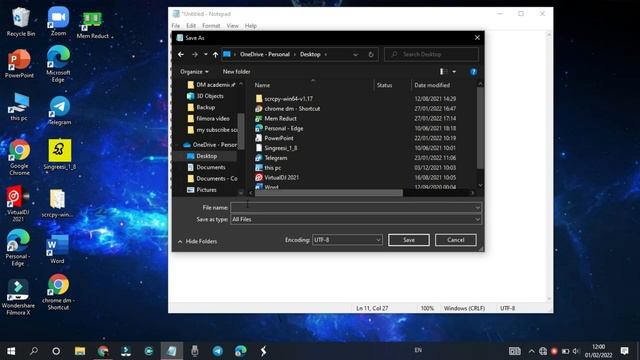Open notification center icon in tray
The height and width of the screenshot is (360, 640).
[x=624, y=351]
